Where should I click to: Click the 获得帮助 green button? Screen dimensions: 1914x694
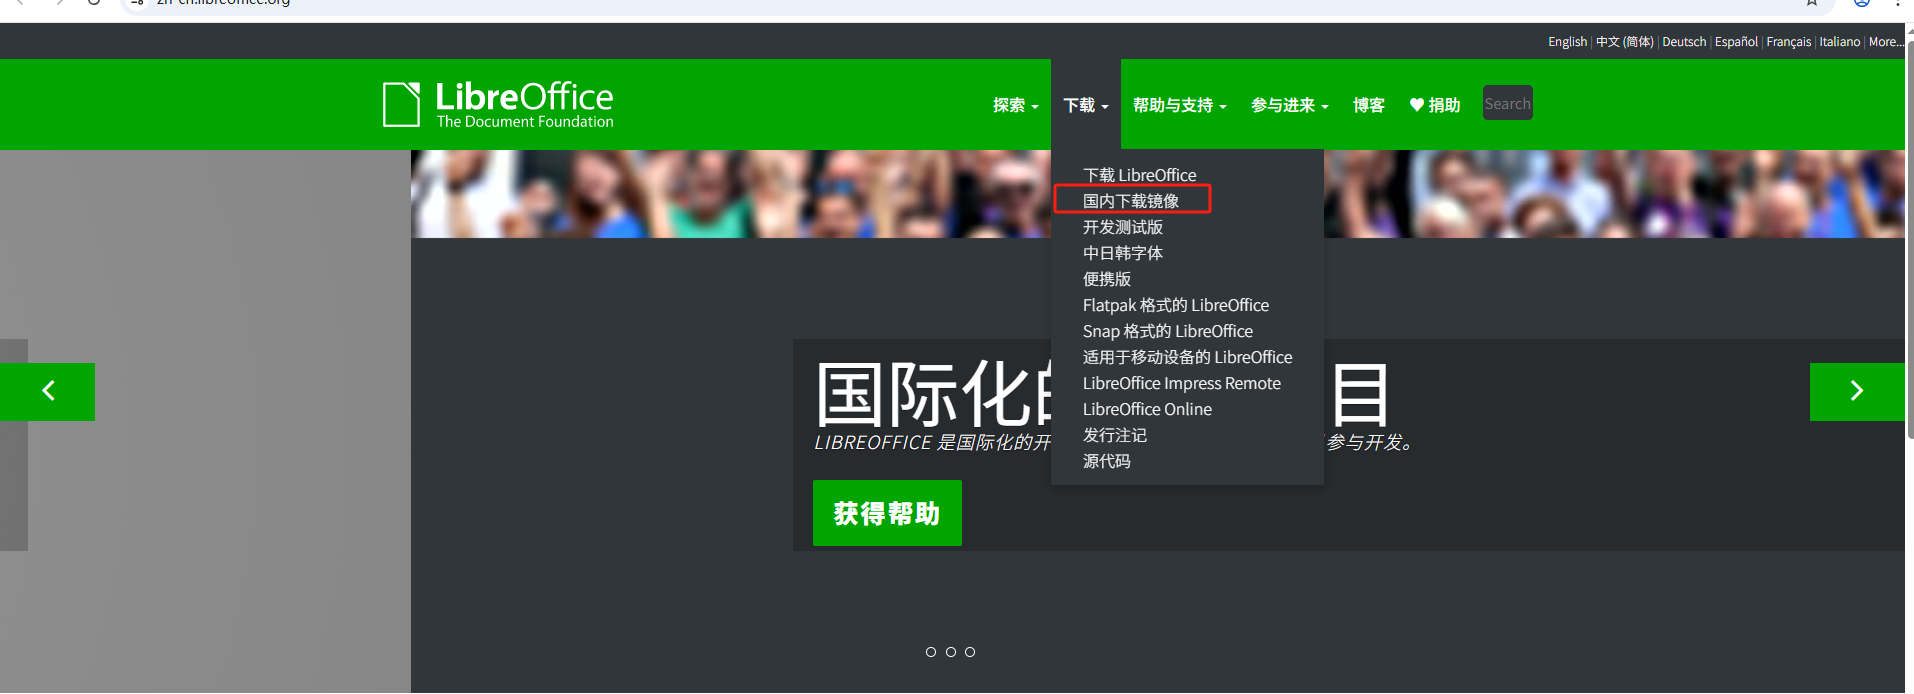pyautogui.click(x=887, y=513)
